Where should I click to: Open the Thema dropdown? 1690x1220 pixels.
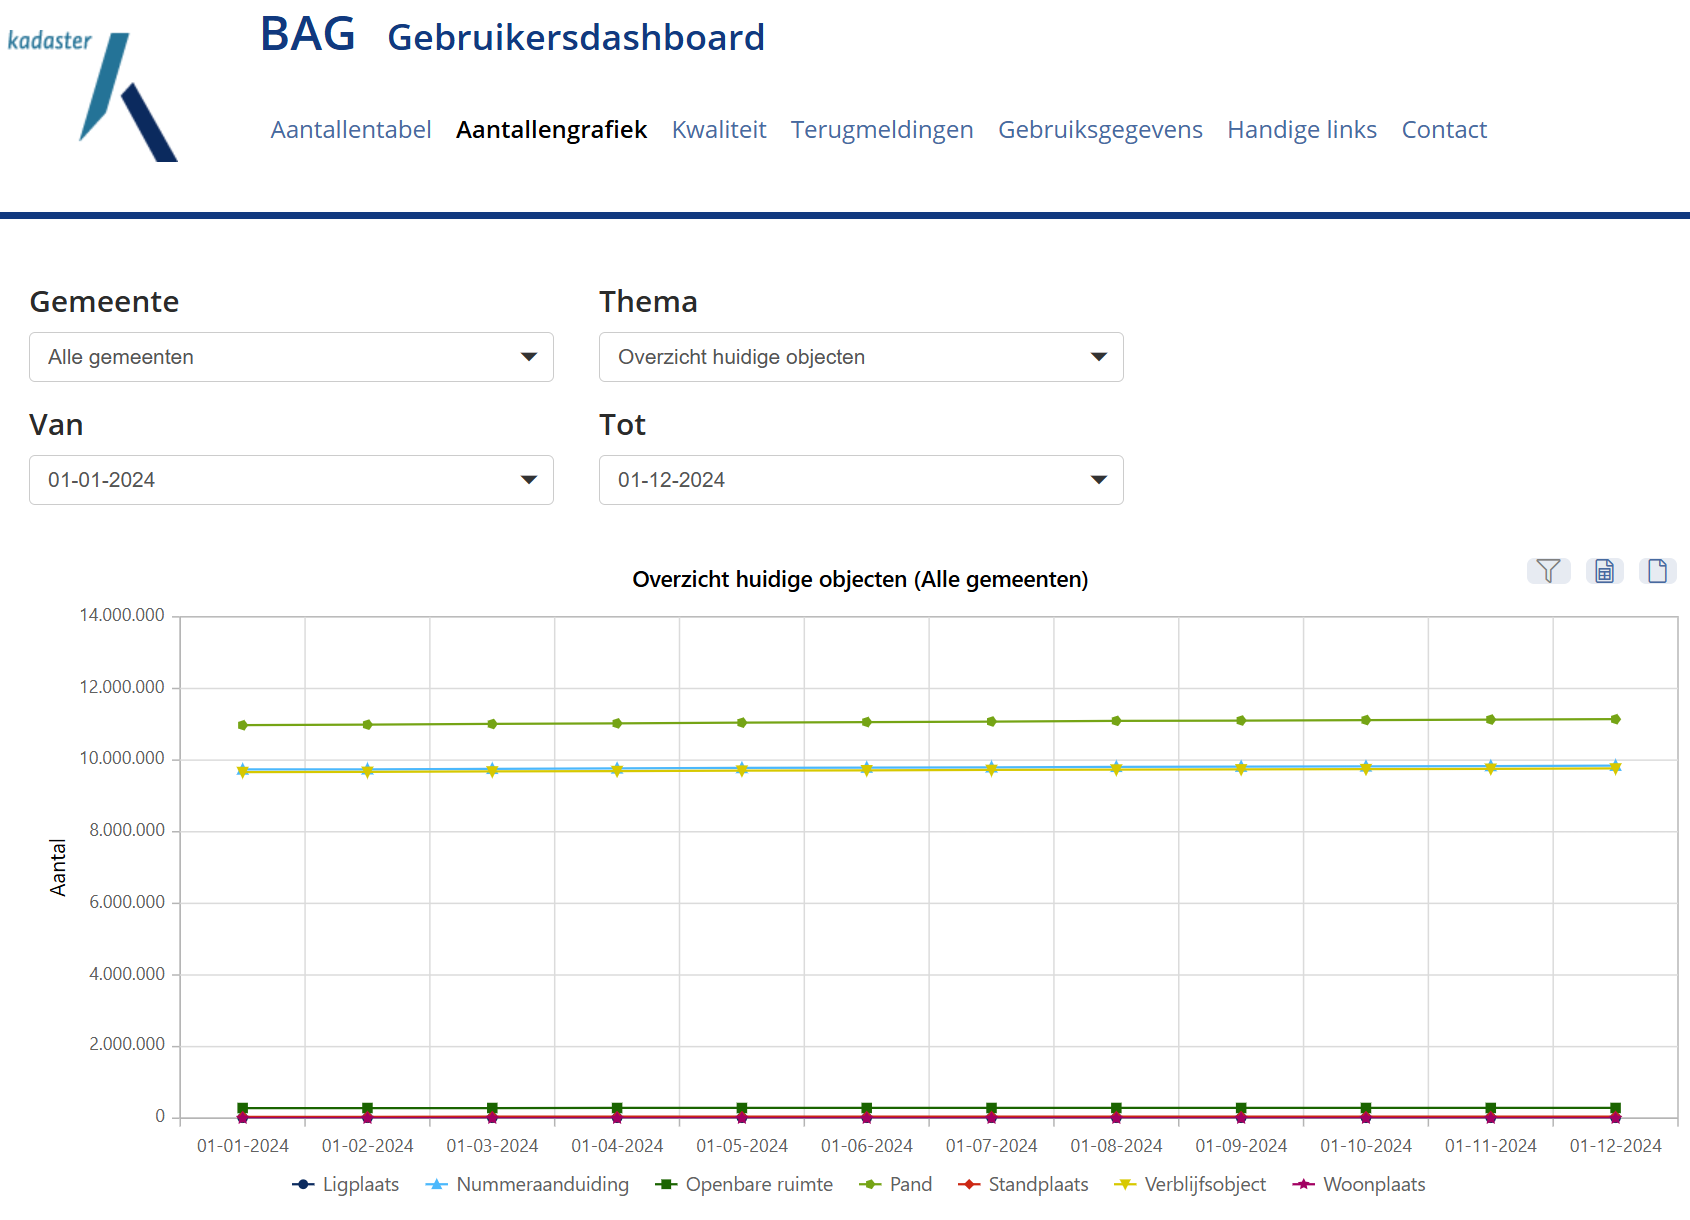(x=861, y=357)
